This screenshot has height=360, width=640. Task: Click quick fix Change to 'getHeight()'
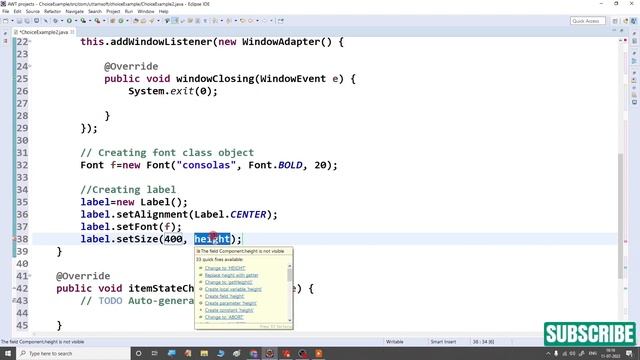(x=229, y=282)
